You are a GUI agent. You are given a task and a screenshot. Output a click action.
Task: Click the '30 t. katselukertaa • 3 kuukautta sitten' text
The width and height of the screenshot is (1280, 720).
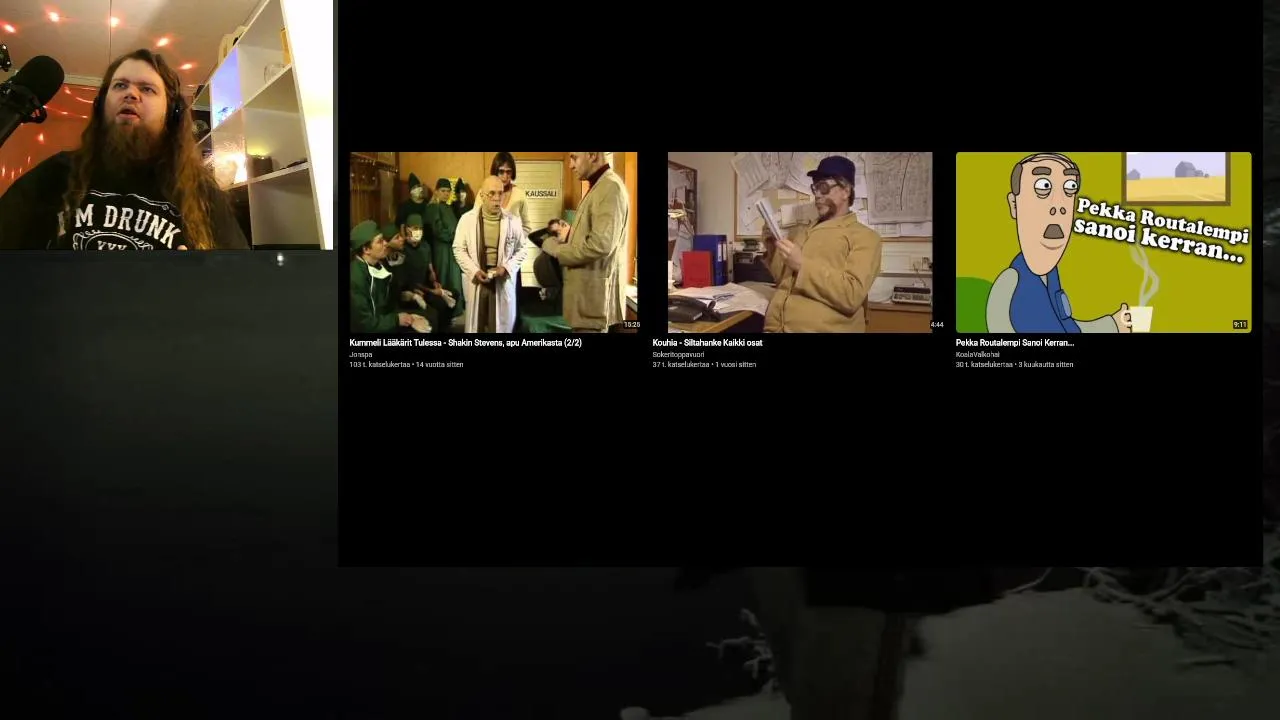tap(1014, 365)
